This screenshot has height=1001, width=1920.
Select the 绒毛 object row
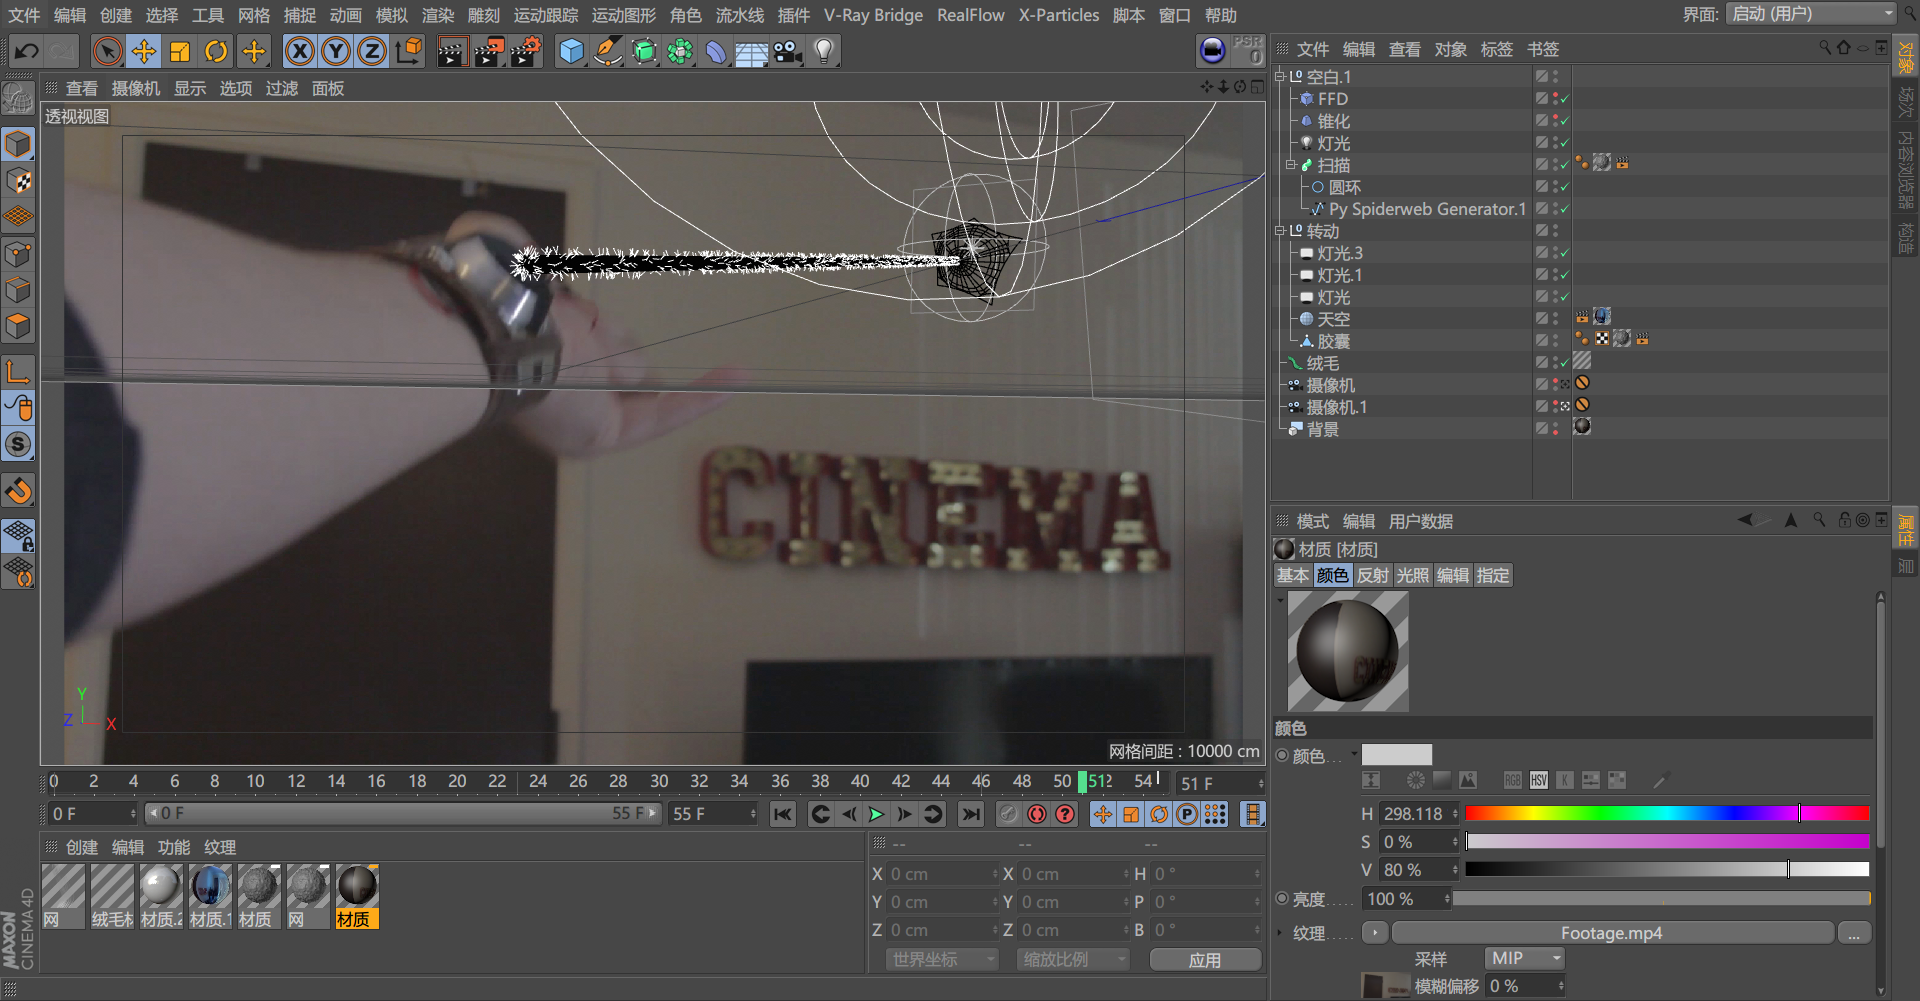click(1322, 363)
